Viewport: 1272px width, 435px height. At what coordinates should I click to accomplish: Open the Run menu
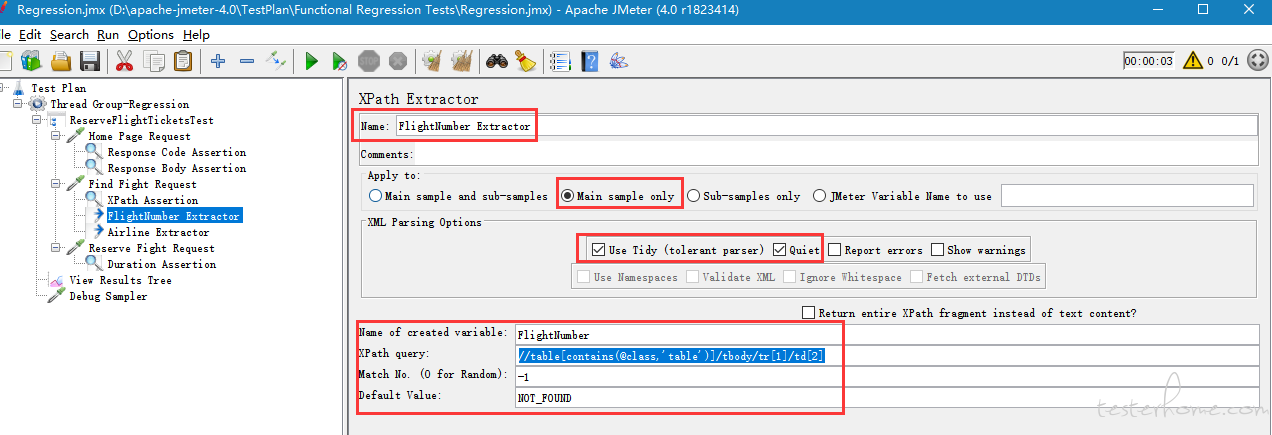tap(108, 34)
